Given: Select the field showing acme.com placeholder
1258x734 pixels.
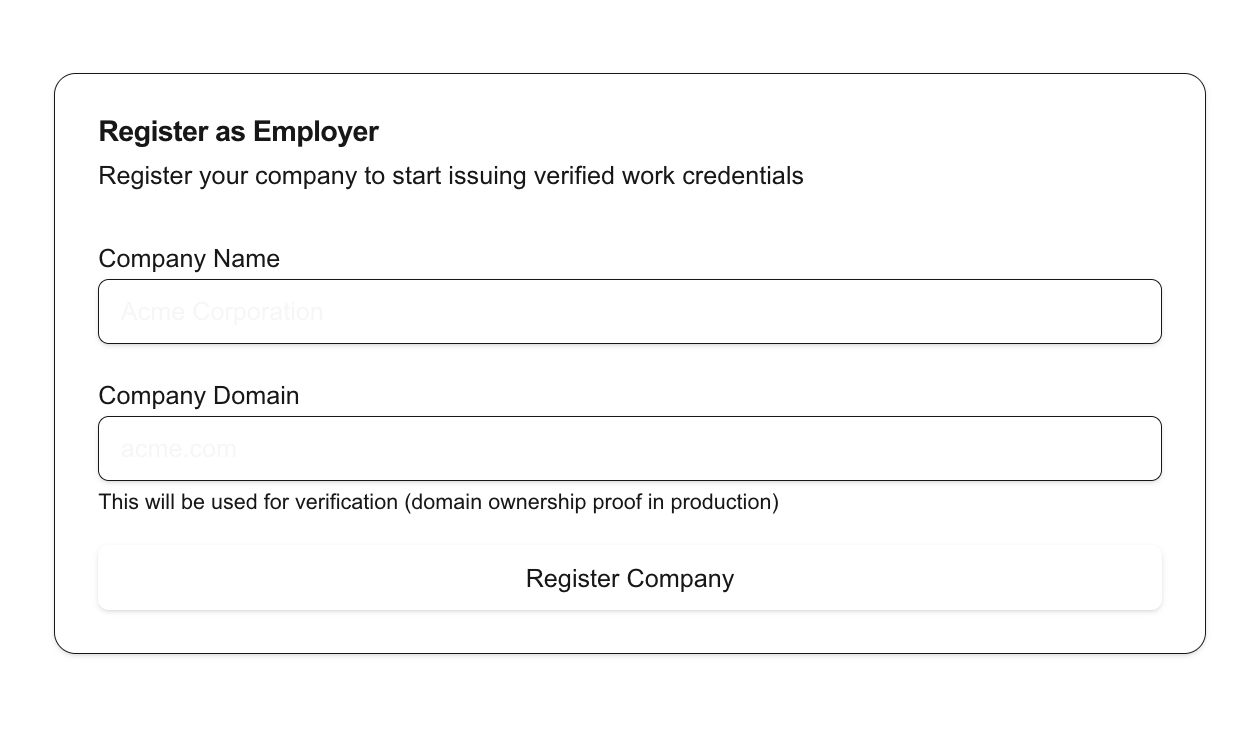Looking at the screenshot, I should pyautogui.click(x=629, y=448).
